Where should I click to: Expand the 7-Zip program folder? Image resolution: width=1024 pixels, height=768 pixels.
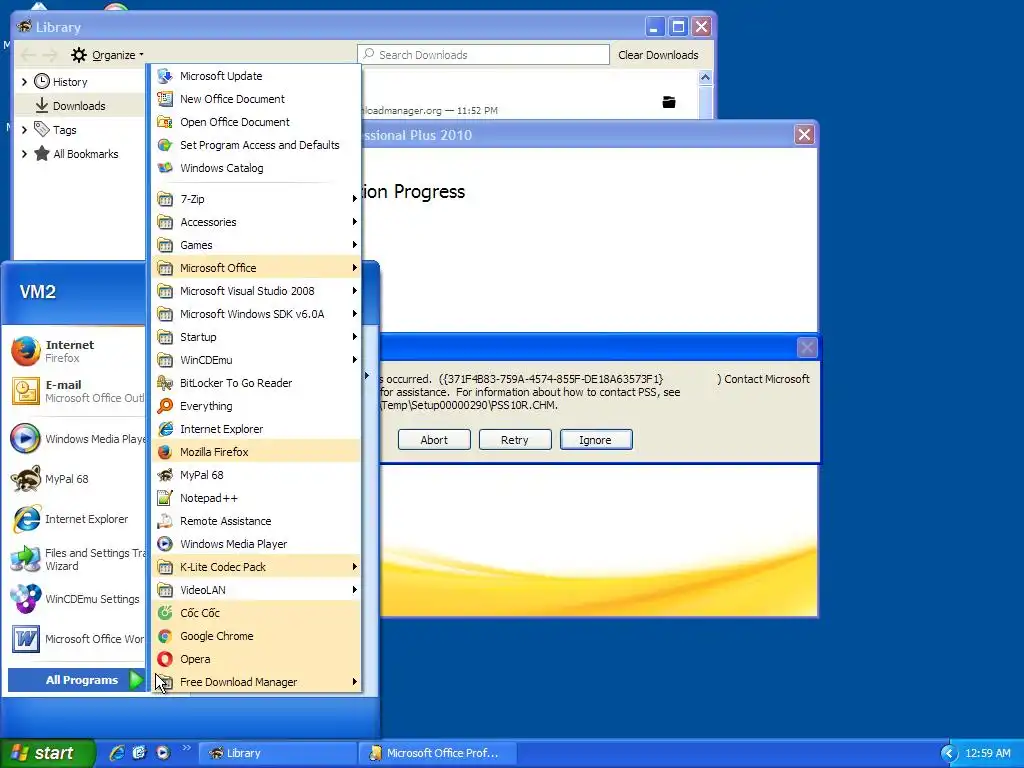pos(256,199)
